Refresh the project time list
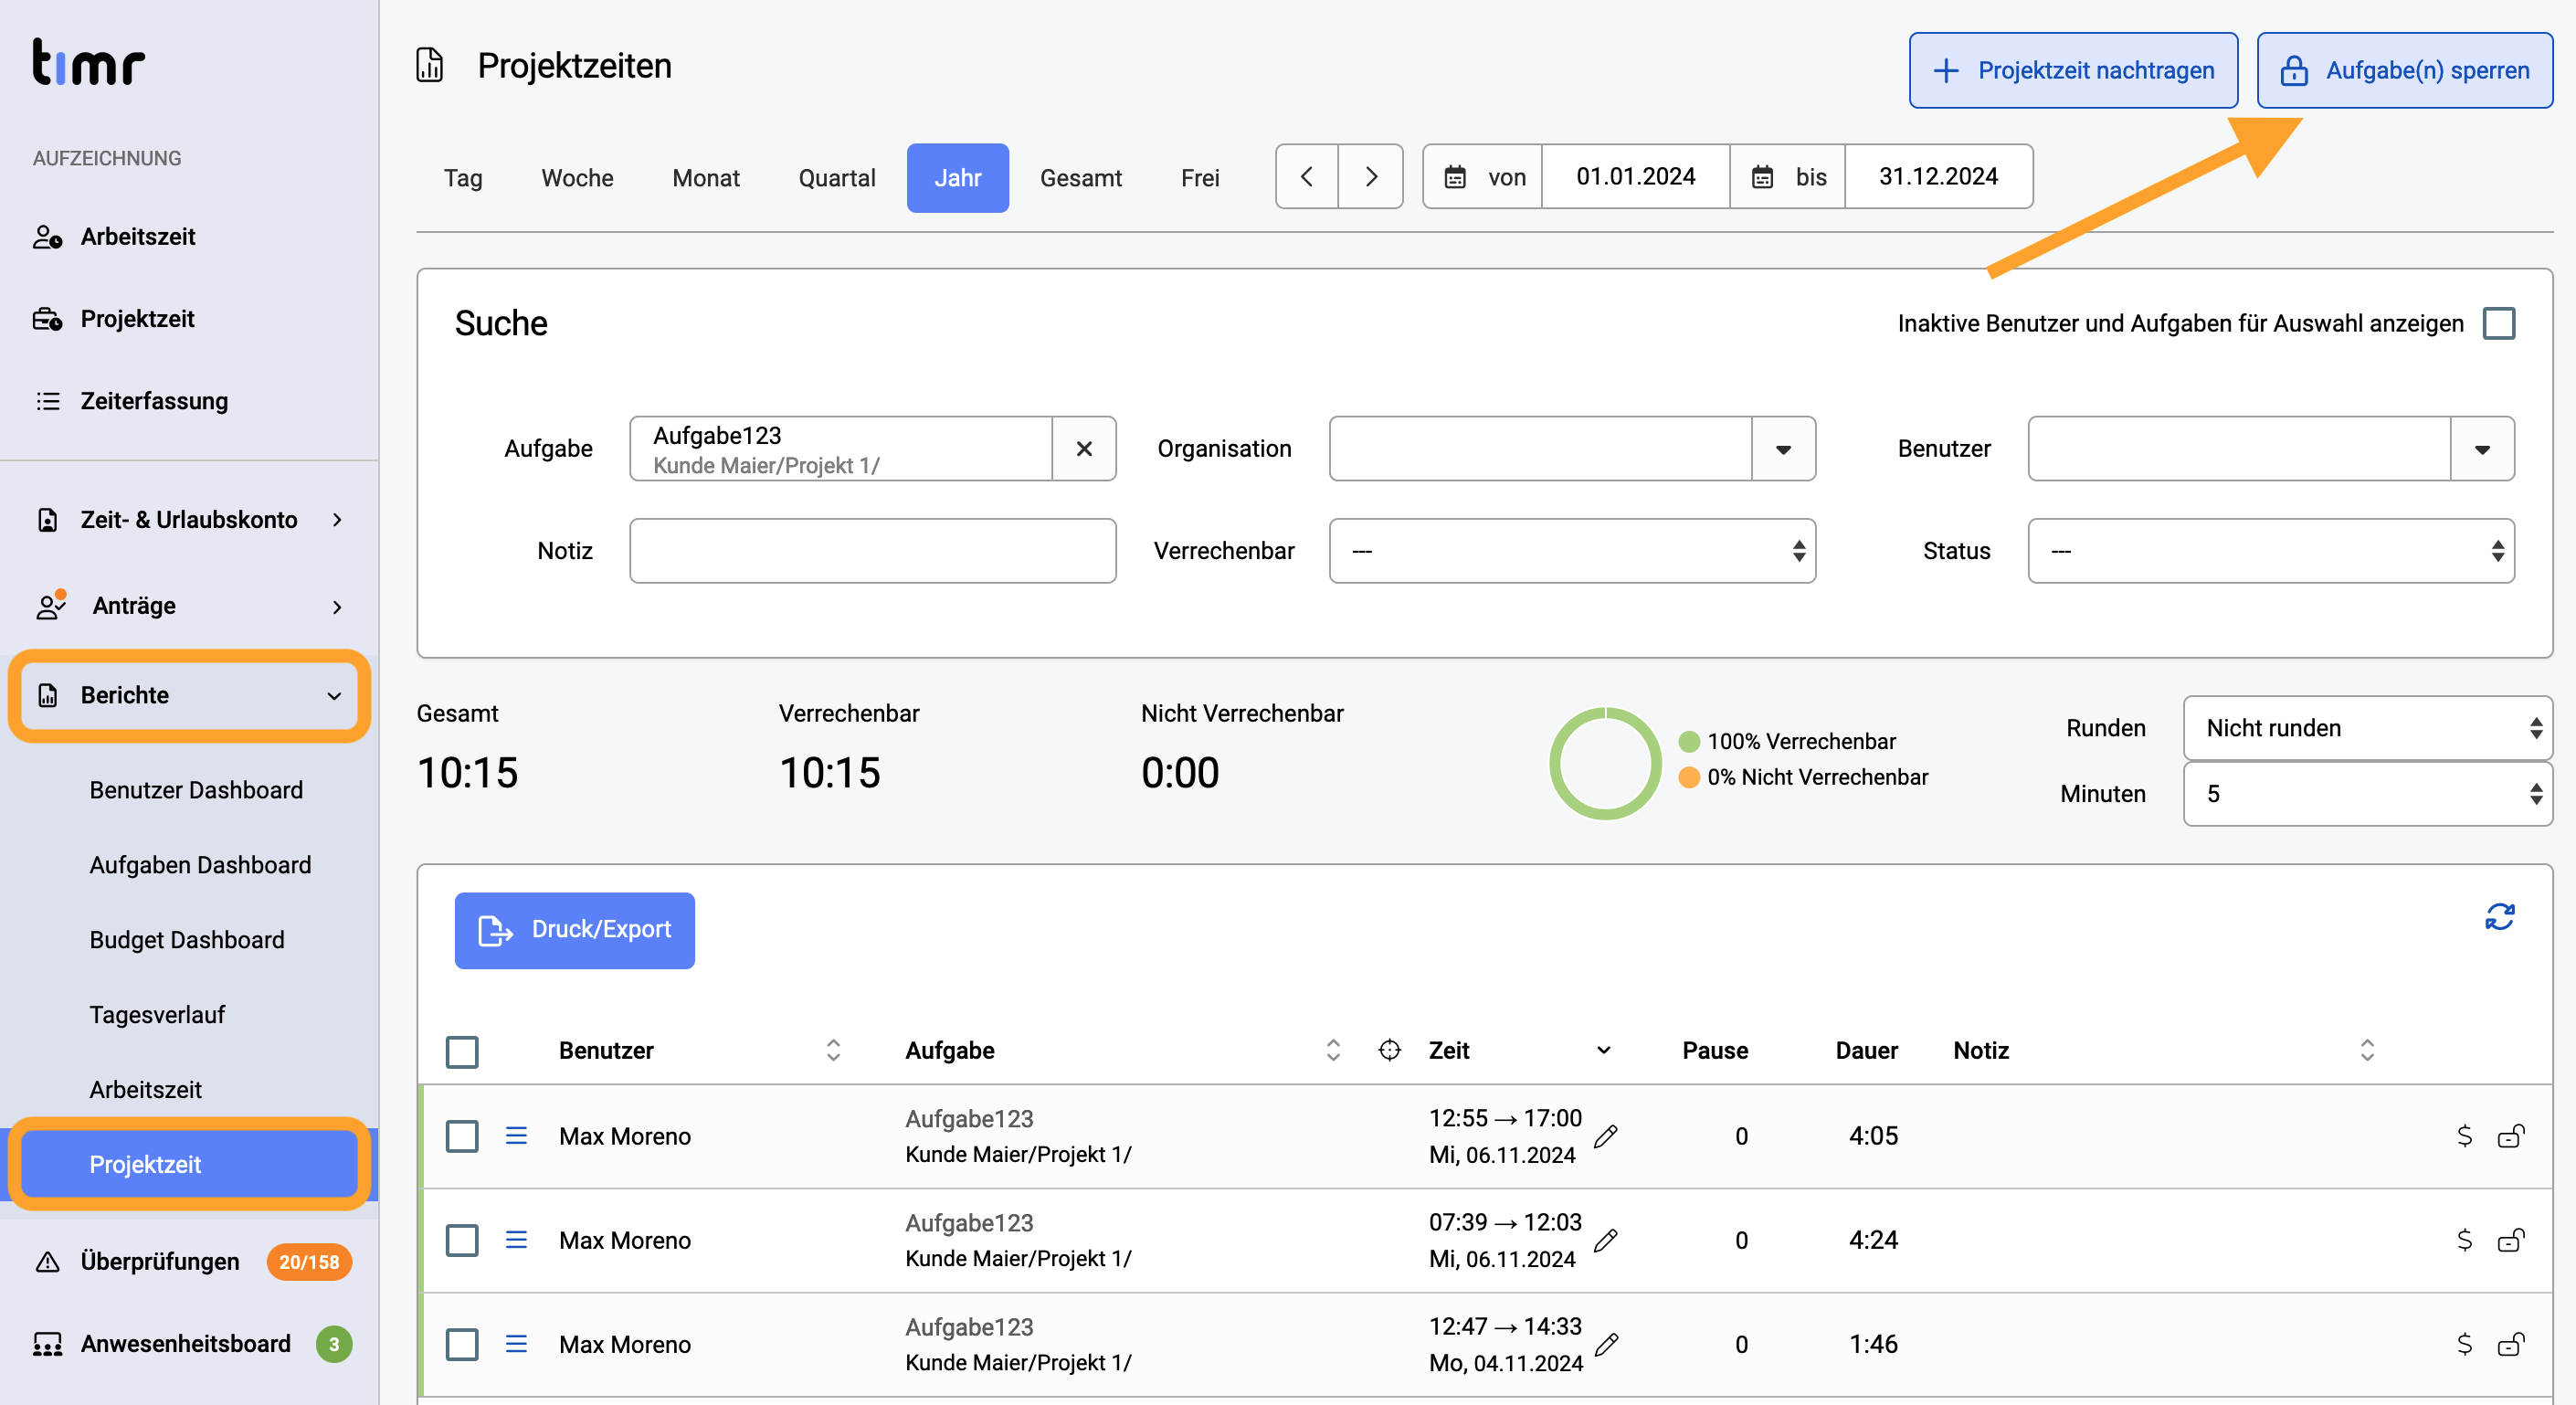 click(2499, 917)
